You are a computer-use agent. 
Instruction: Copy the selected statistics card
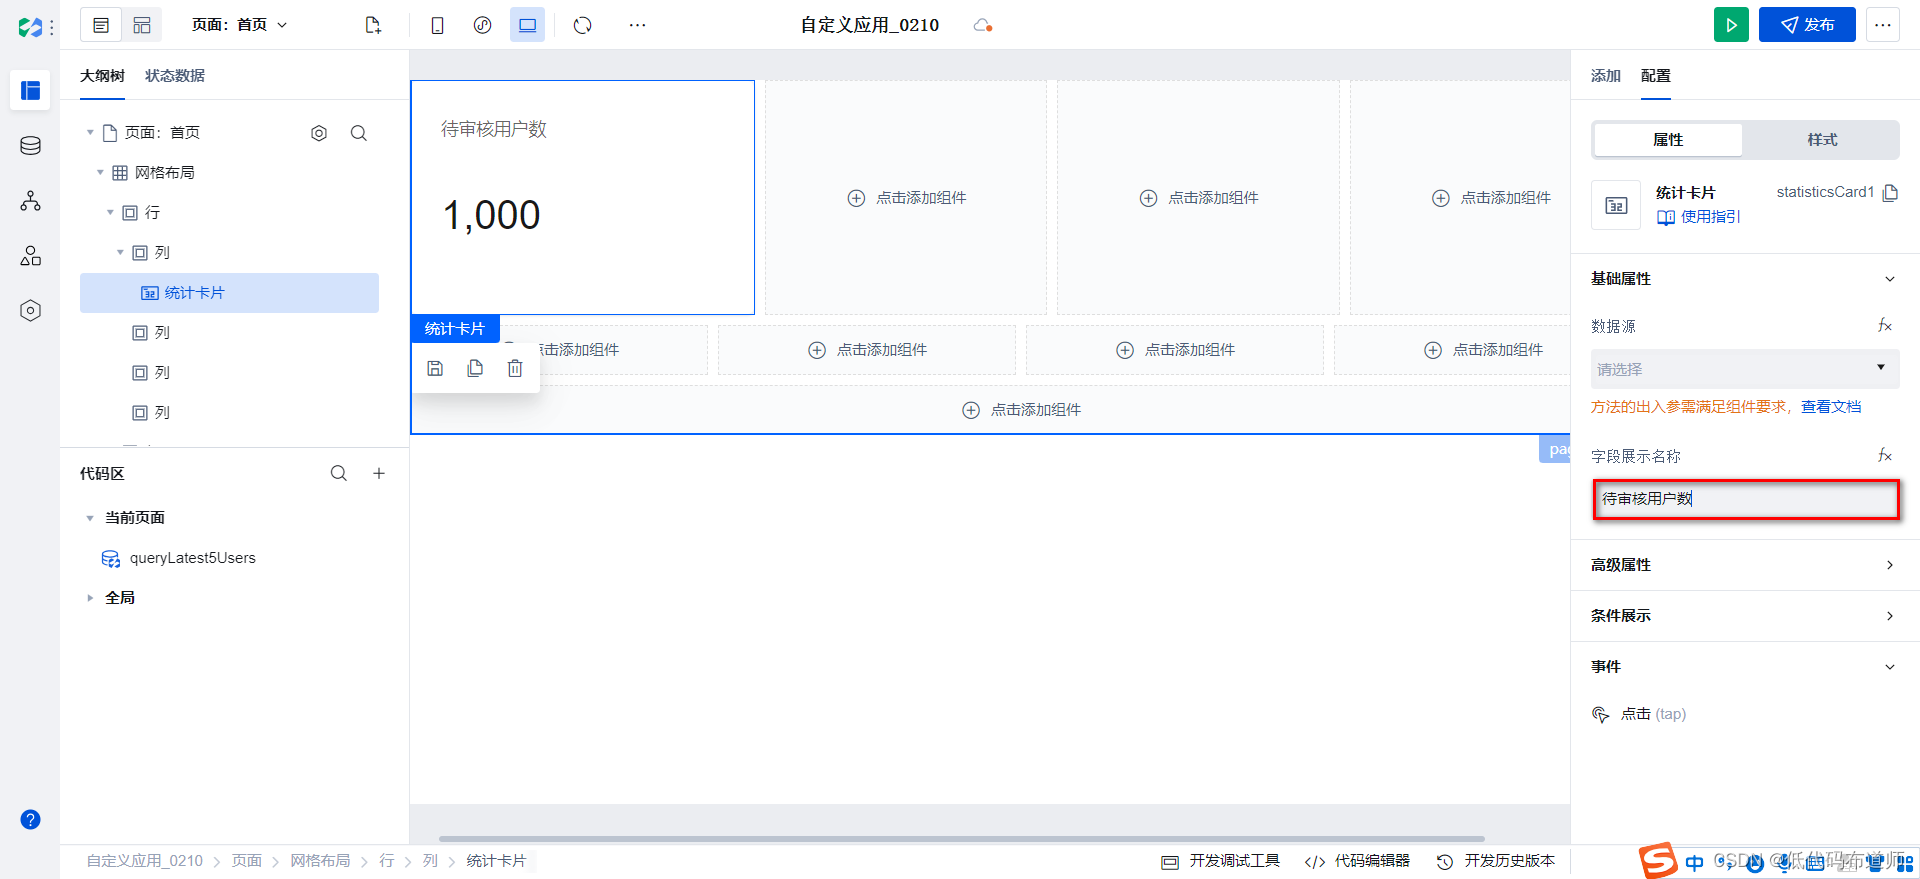point(475,369)
